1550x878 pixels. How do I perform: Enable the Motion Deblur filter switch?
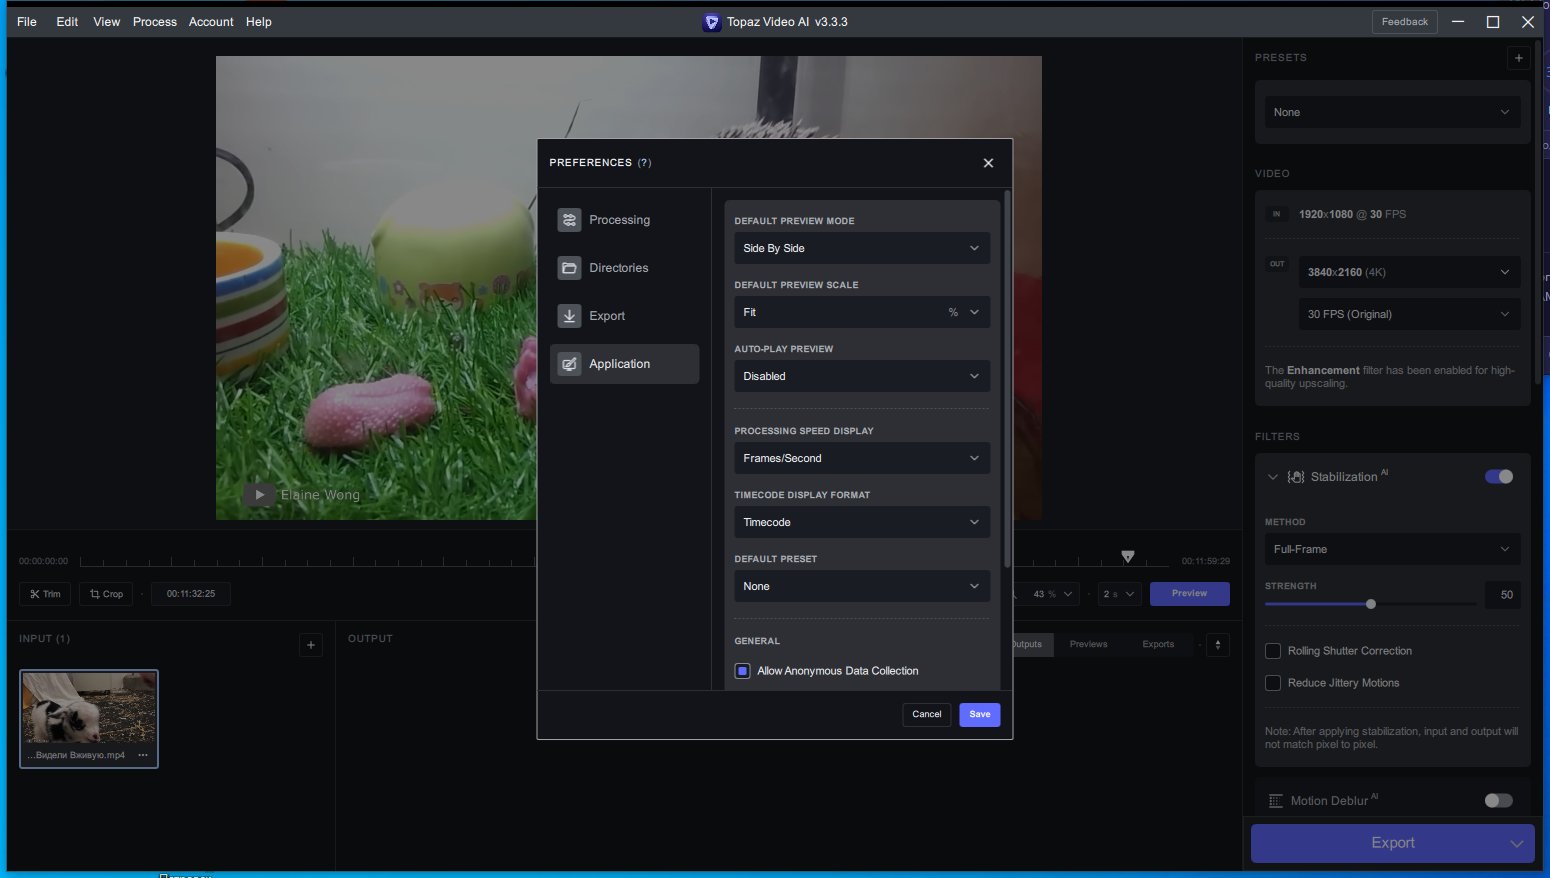pos(1499,800)
